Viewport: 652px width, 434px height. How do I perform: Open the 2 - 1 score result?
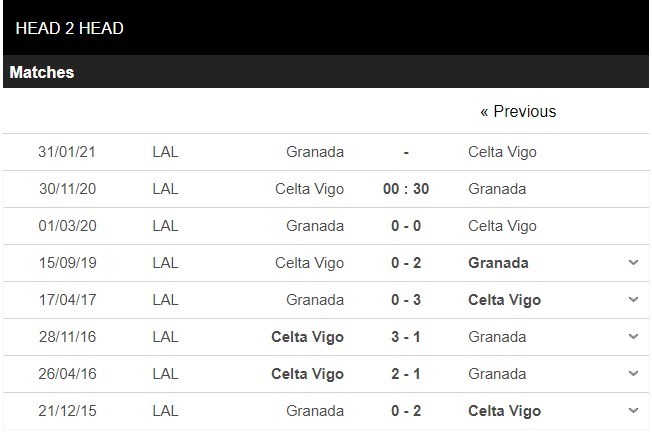point(405,374)
